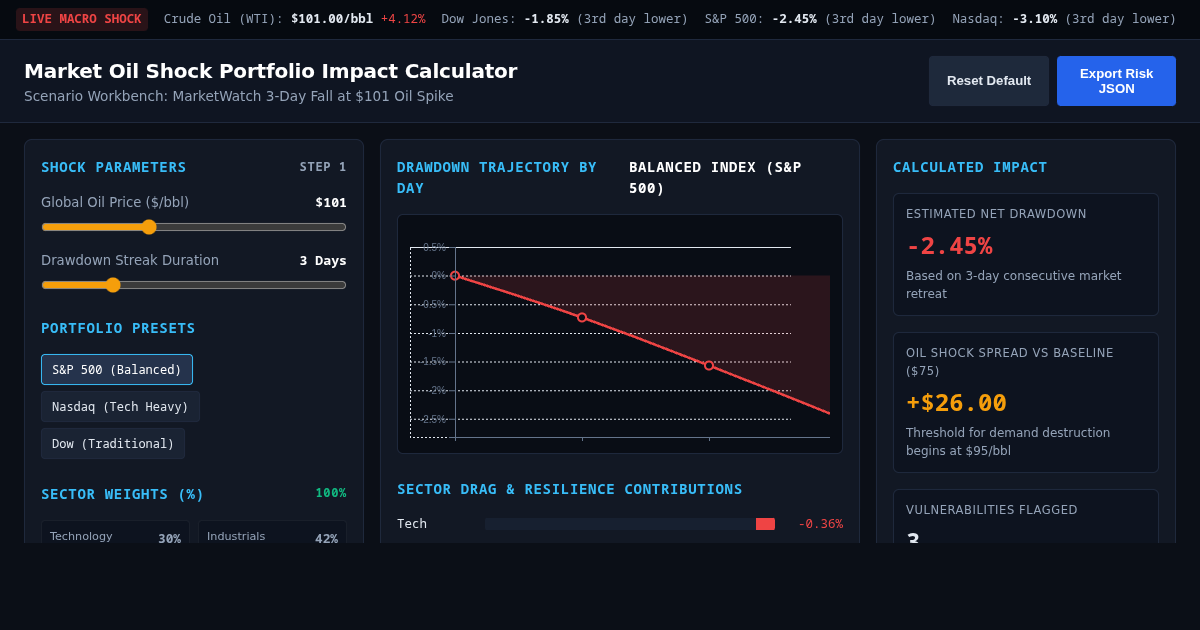Click the +$26.00 oil shock spread value
The width and height of the screenshot is (1200, 630).
956,403
